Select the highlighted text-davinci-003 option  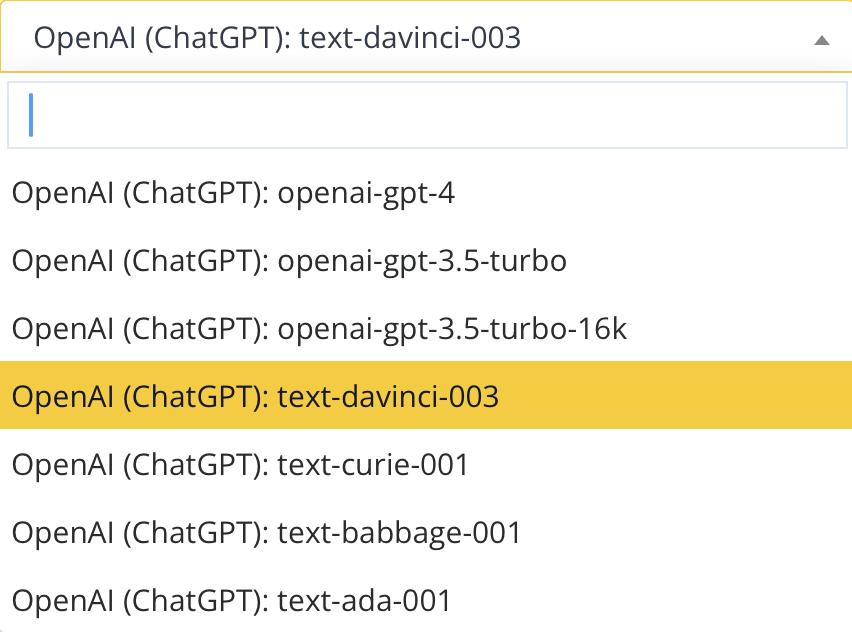pyautogui.click(x=255, y=397)
